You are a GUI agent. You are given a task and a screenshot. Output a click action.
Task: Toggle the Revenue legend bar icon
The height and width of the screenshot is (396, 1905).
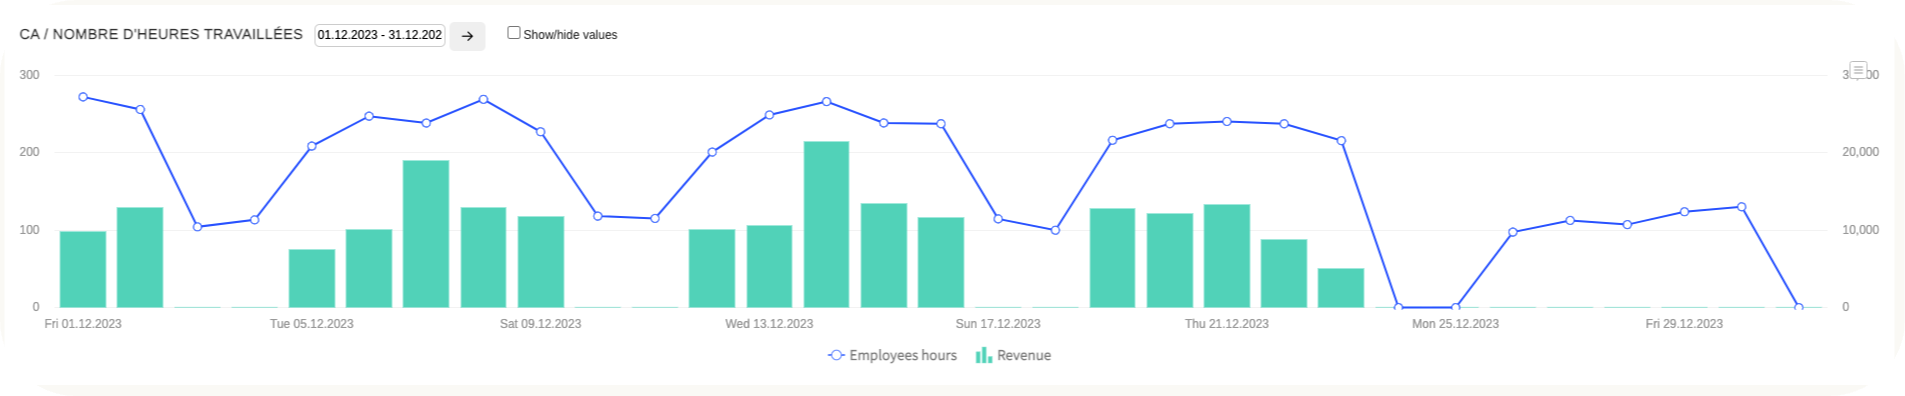[984, 355]
